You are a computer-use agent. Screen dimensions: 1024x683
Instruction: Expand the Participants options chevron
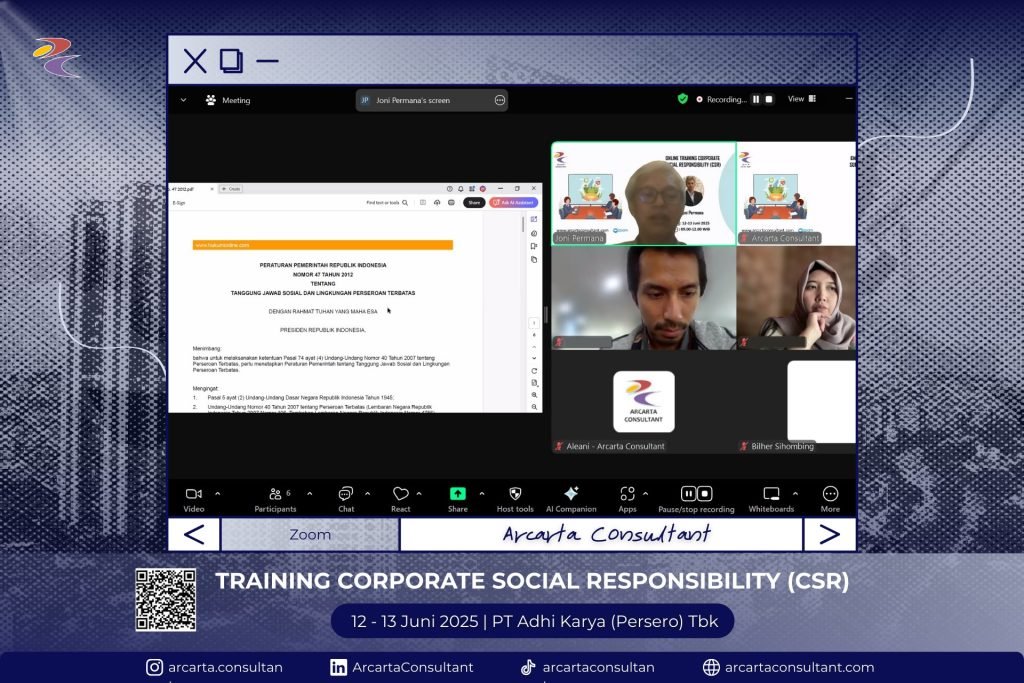309,493
